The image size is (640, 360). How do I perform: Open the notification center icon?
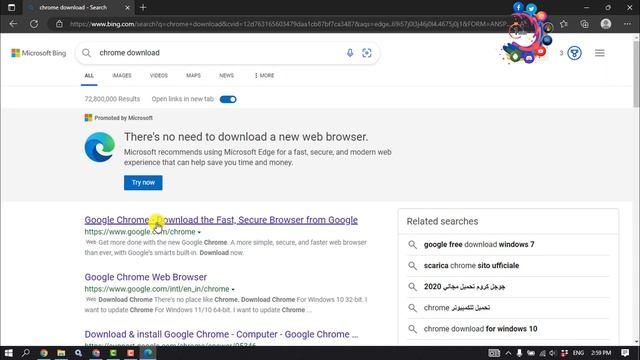[625, 353]
